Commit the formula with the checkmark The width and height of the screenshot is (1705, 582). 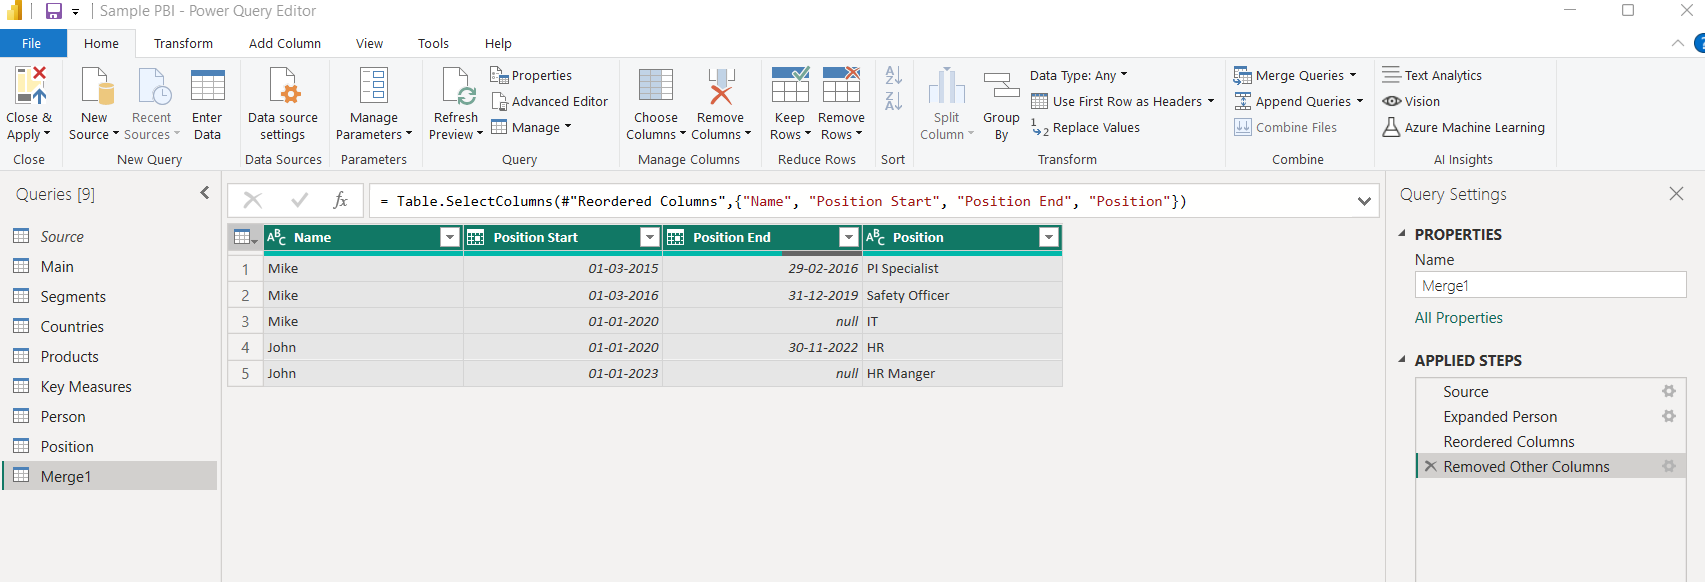(299, 200)
